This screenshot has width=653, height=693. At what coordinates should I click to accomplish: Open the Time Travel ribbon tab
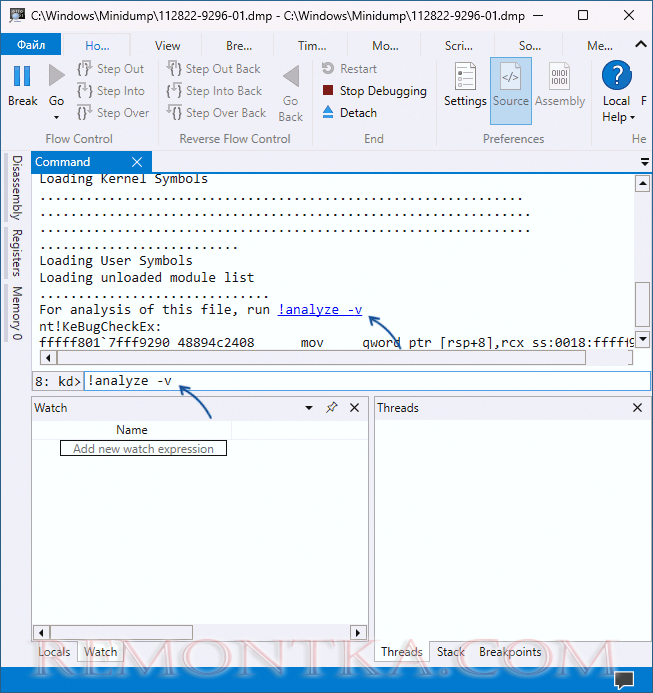[x=312, y=46]
